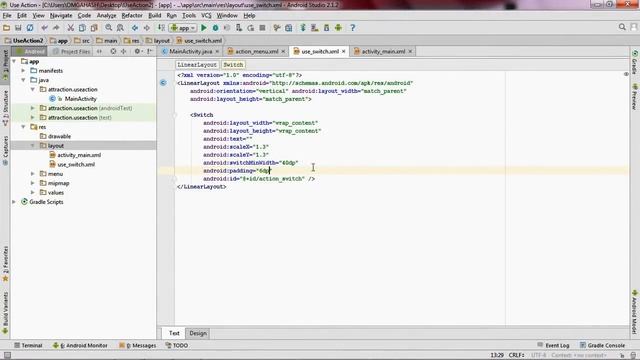
Task: Open MainActivity in project tree
Action: 80,99
